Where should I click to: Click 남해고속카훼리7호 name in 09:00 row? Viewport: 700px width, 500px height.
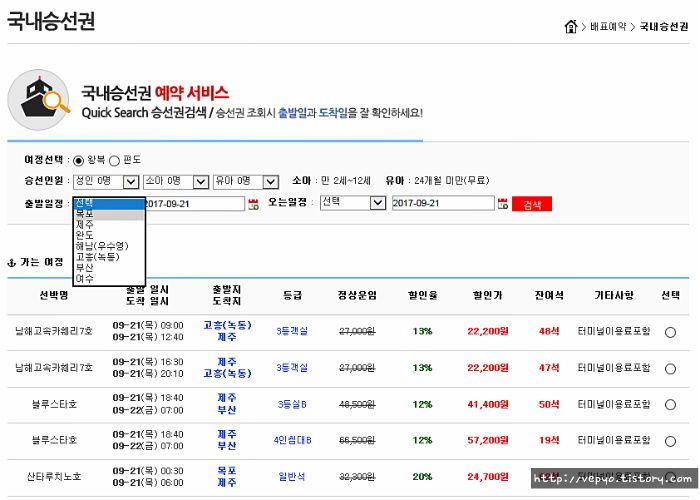coord(54,331)
